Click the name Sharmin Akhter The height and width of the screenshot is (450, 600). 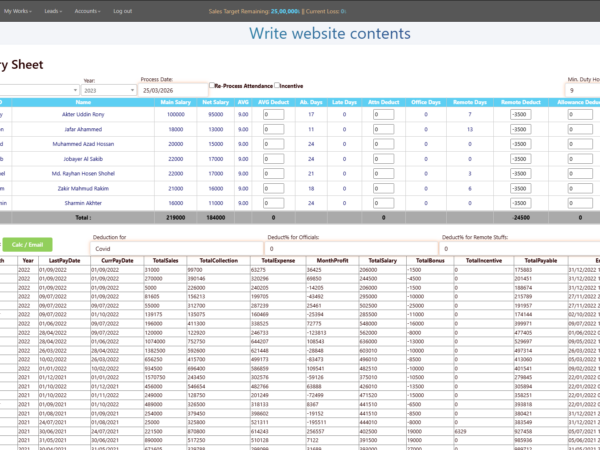83,203
